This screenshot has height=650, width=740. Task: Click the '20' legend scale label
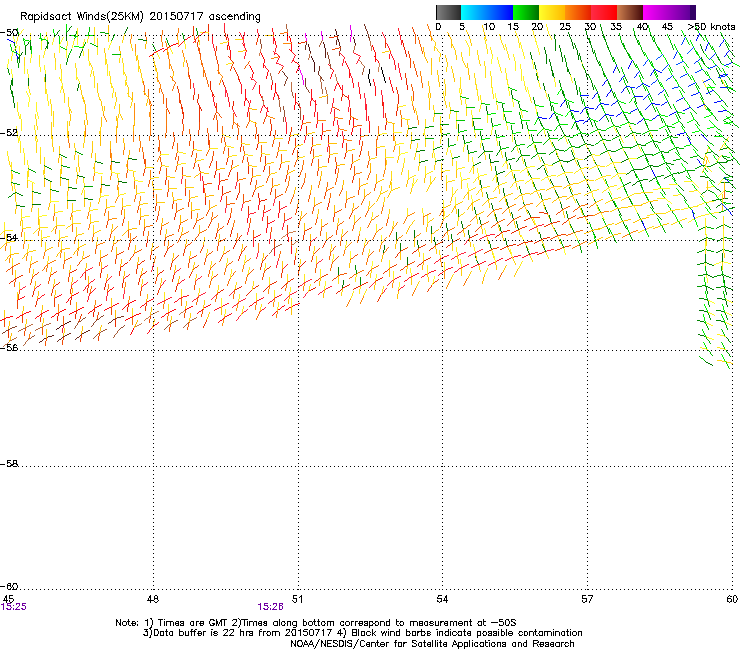click(537, 27)
